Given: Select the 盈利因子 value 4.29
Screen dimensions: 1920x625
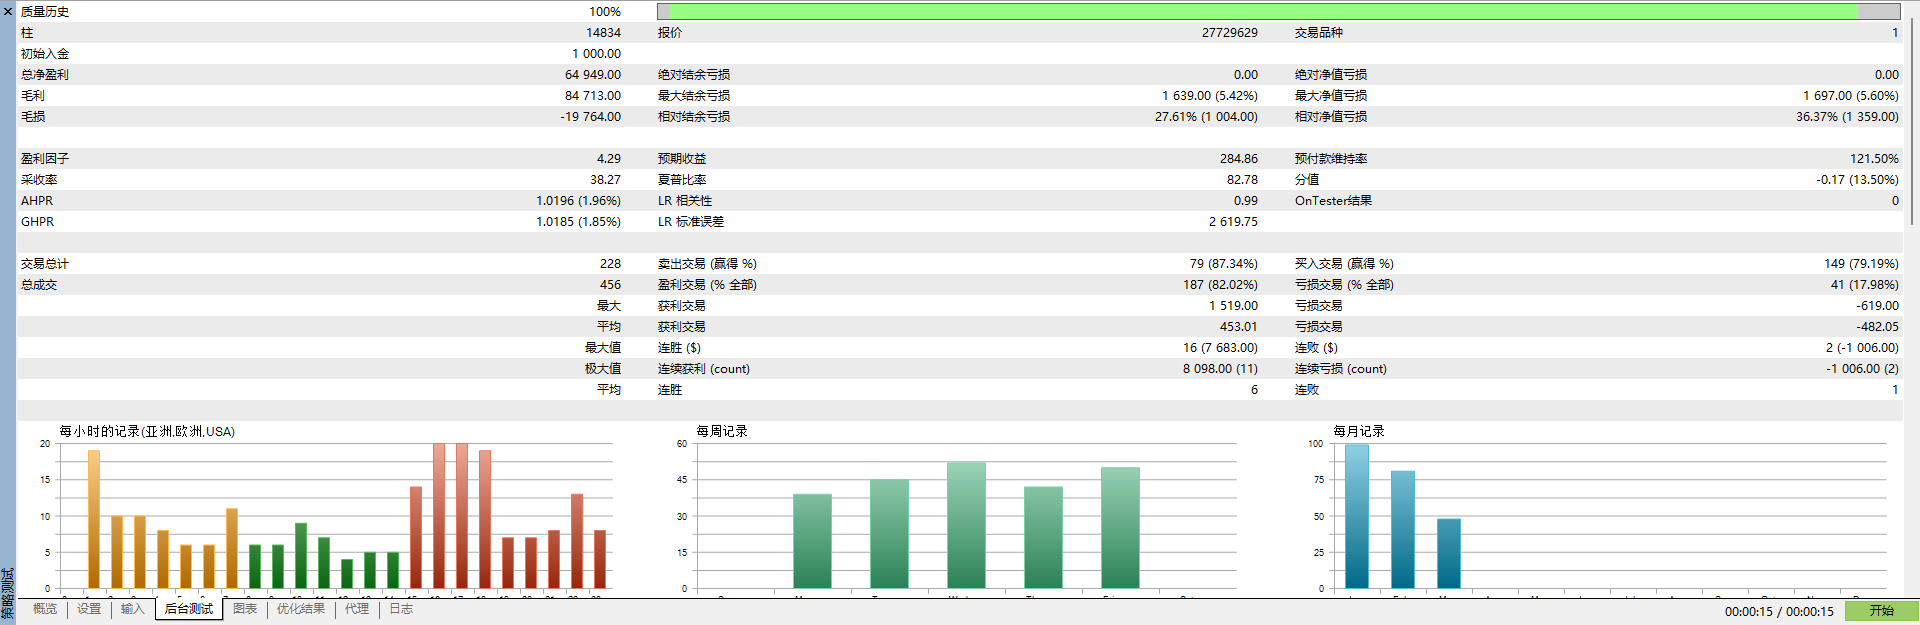Looking at the screenshot, I should pos(609,159).
